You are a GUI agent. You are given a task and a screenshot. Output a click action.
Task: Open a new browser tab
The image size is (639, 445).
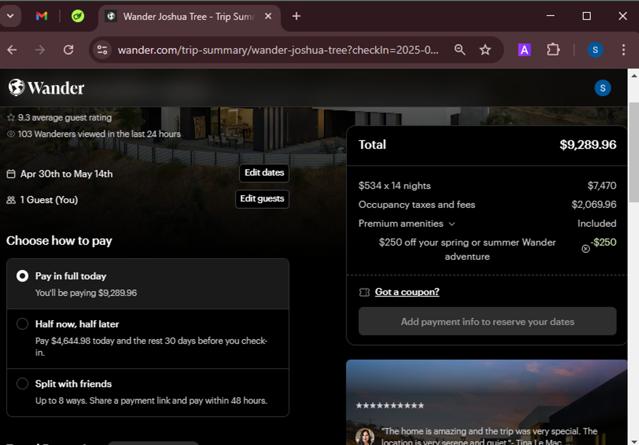296,16
